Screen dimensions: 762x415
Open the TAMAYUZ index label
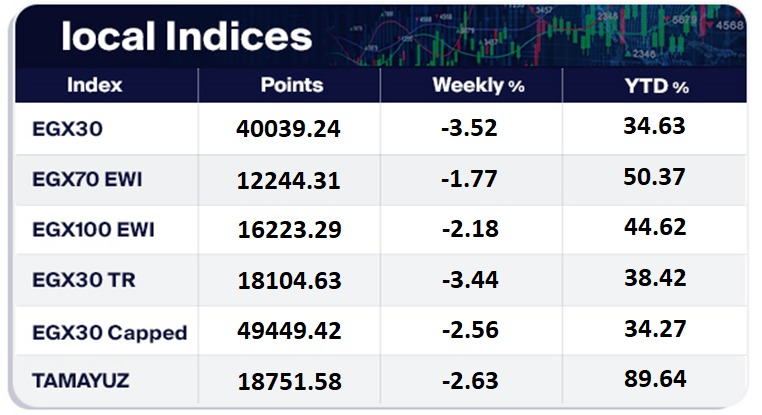(x=80, y=381)
